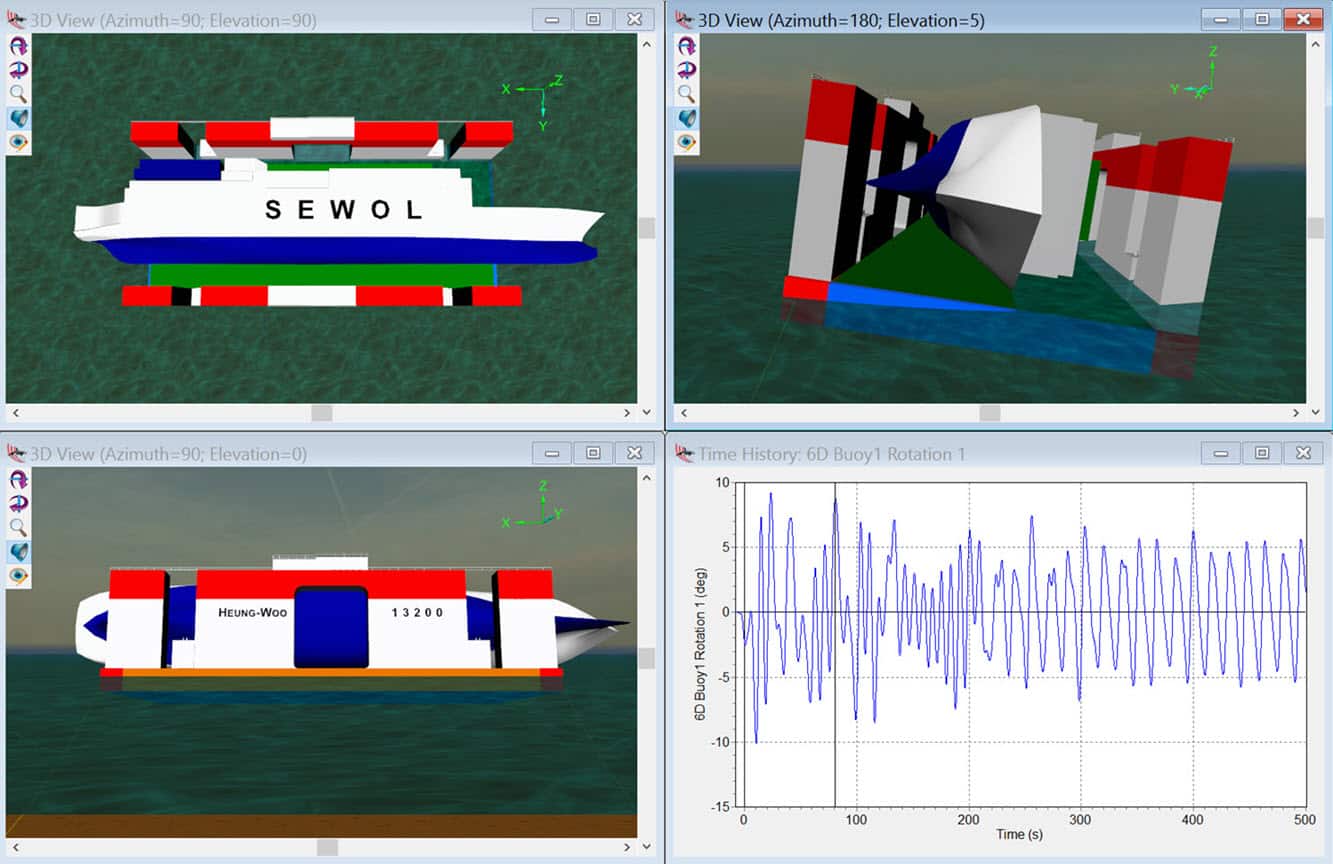
Task: Select zoom magnifier in Elevation=90 view
Action: coord(18,94)
